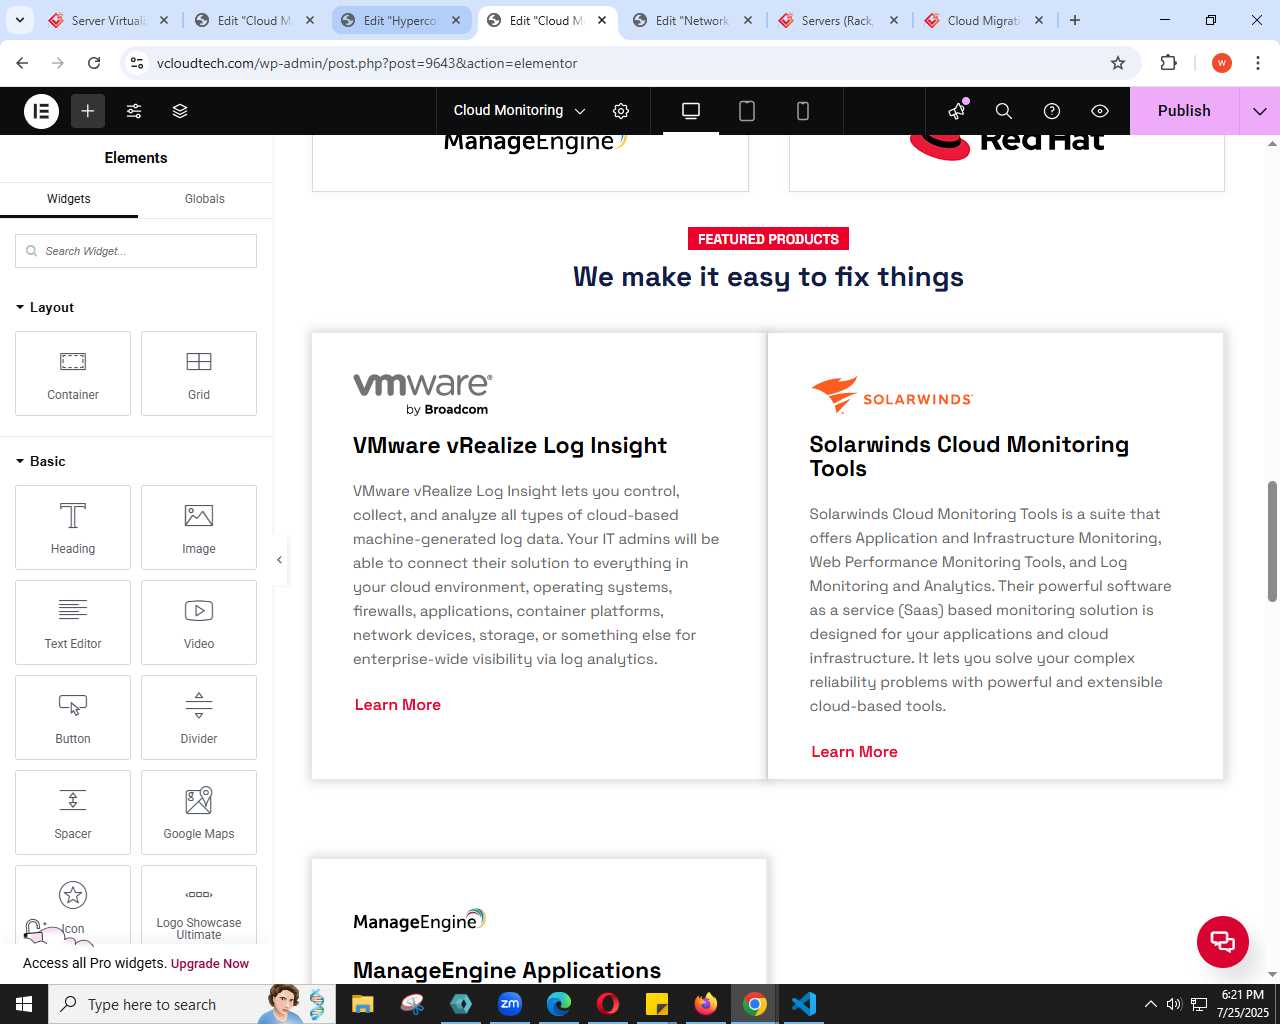Select the Logo Showcase Ultimate widget
This screenshot has width=1280, height=1024.
coord(199,905)
